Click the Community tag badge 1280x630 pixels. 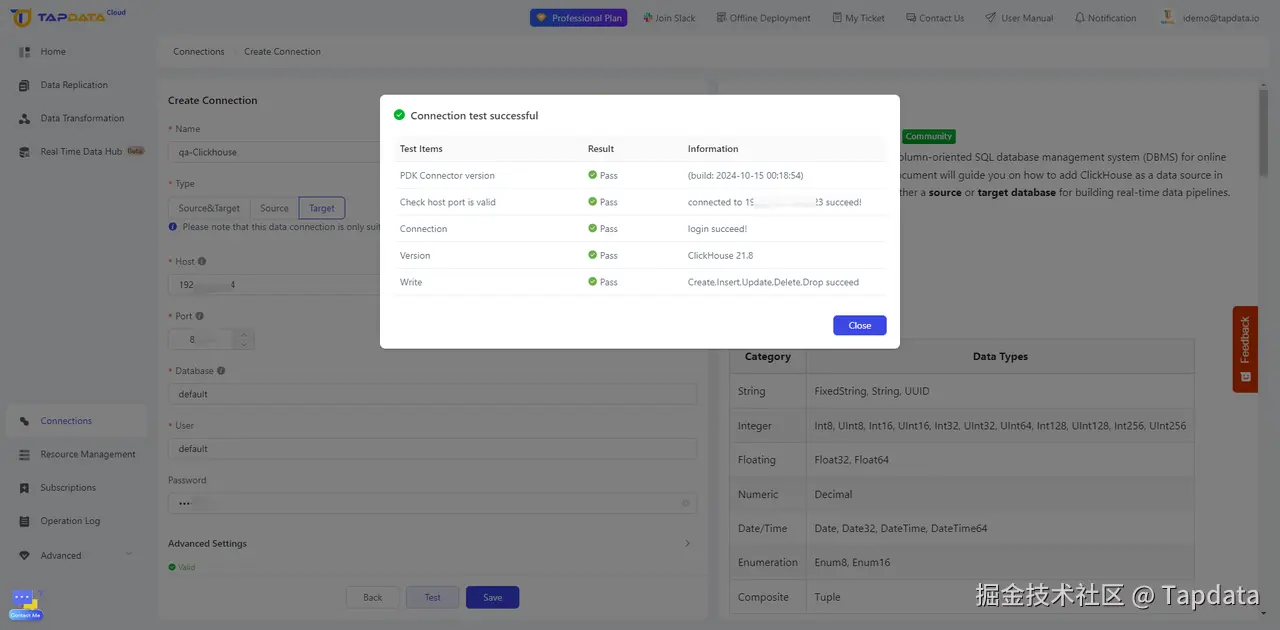[929, 136]
